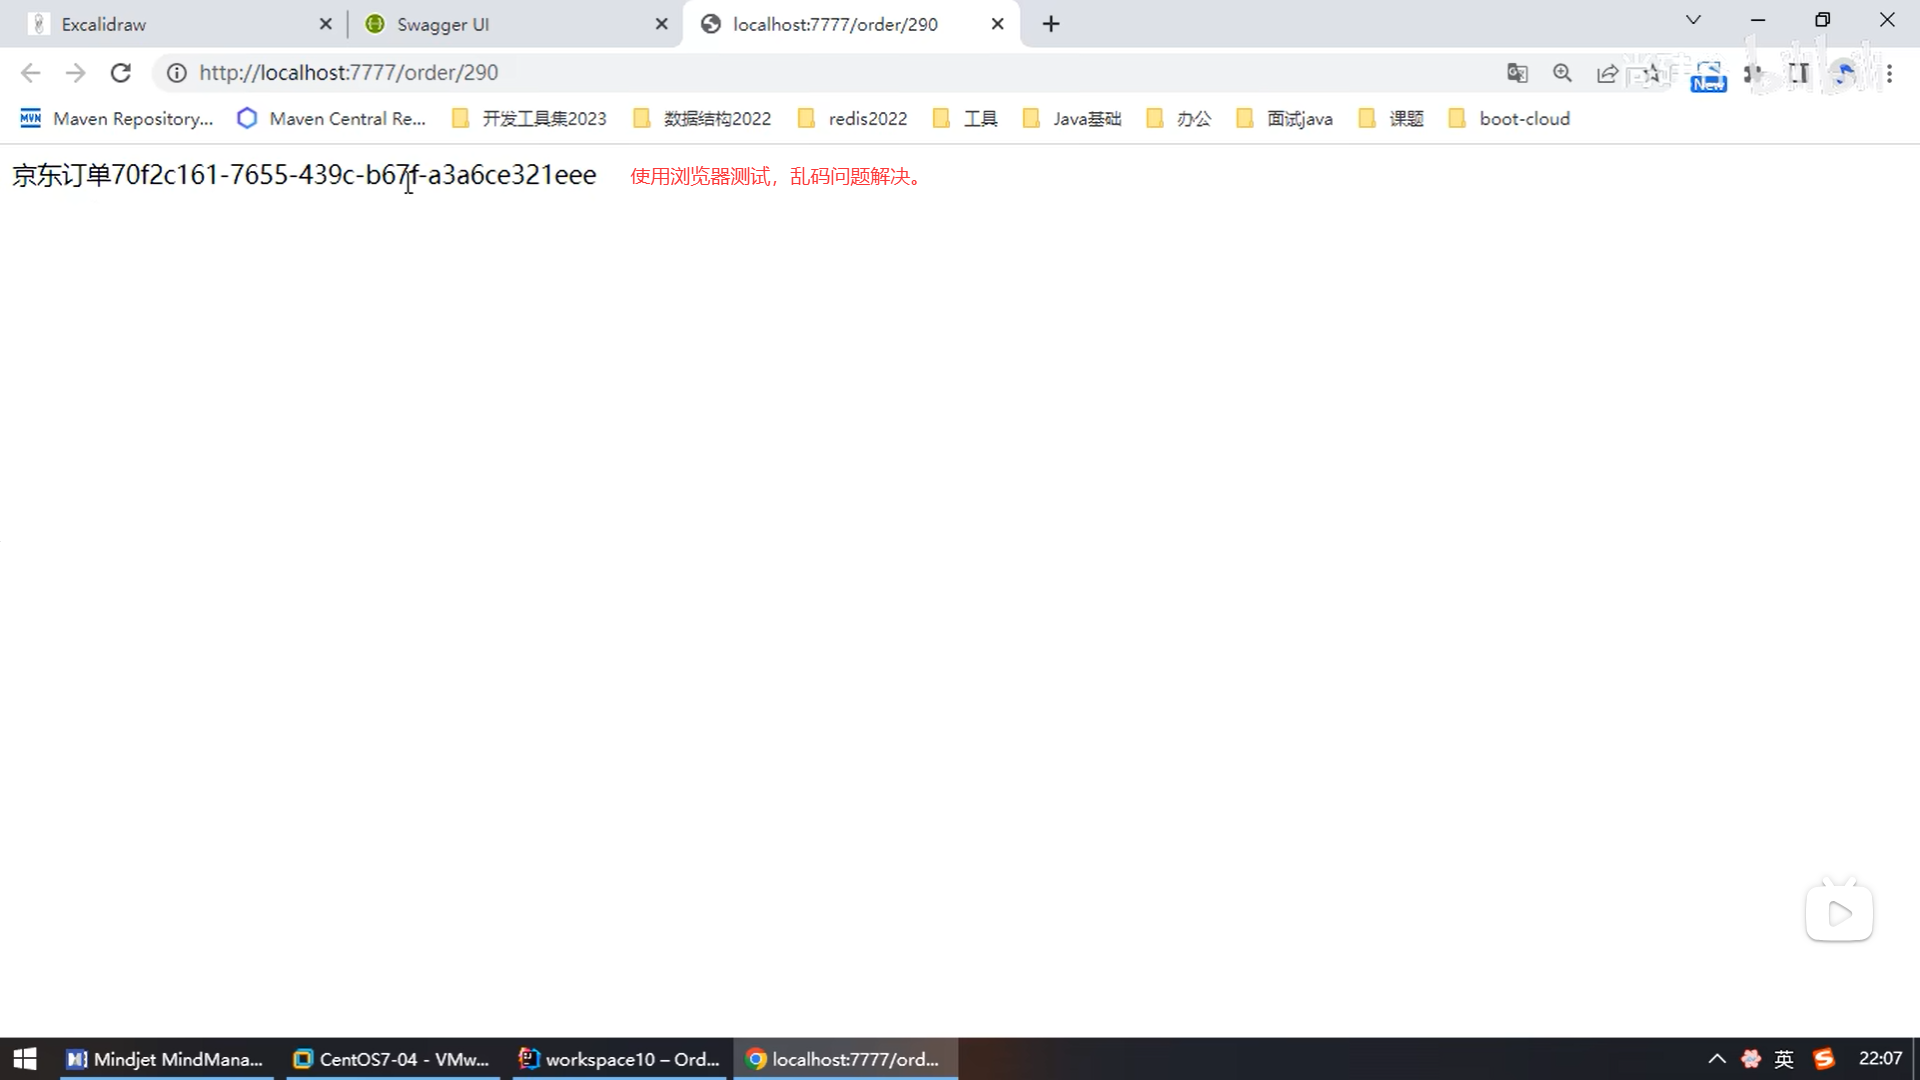Open Chrome three-dot menu

pos(1889,73)
